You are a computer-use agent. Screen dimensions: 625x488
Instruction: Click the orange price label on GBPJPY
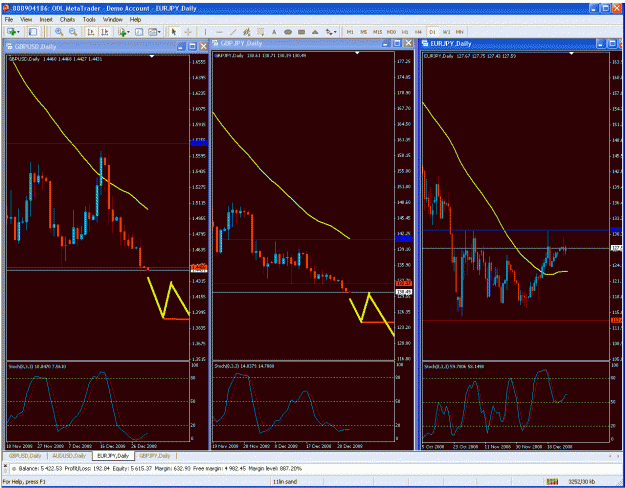[x=404, y=283]
